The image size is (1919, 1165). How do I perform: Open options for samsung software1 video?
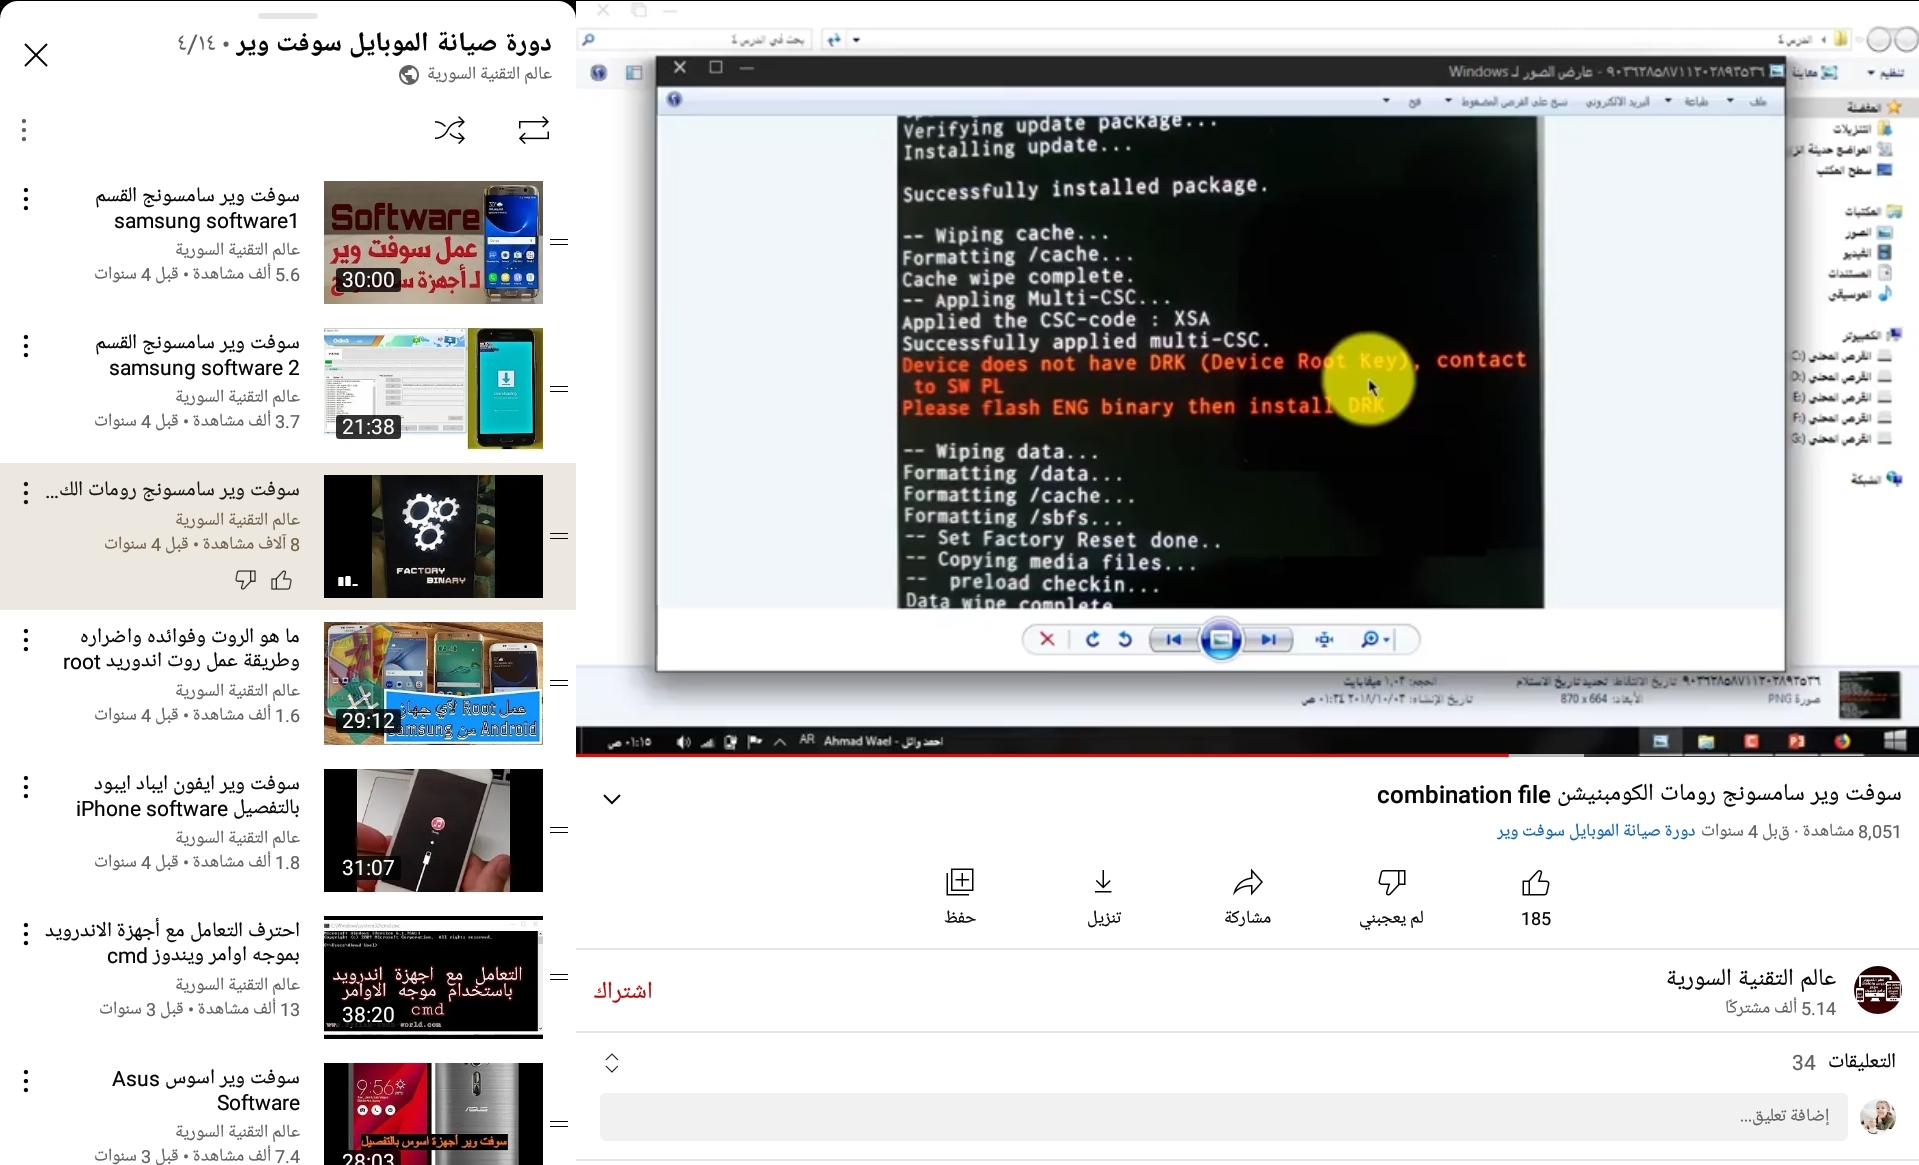[x=26, y=199]
